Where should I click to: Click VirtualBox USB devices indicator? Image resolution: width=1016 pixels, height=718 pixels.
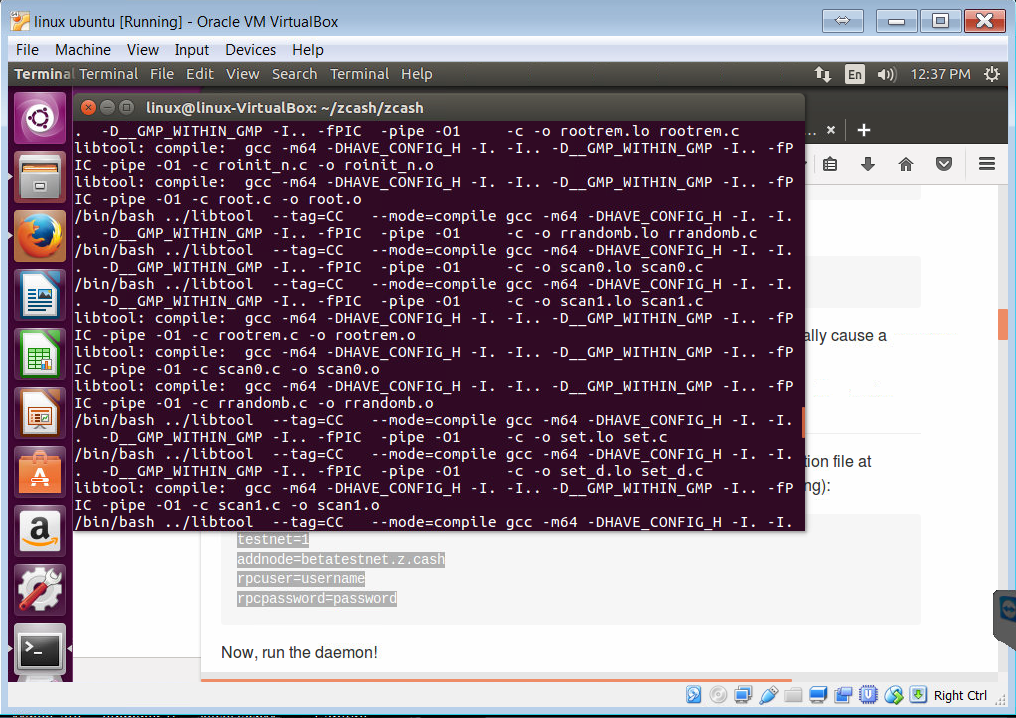pos(768,695)
